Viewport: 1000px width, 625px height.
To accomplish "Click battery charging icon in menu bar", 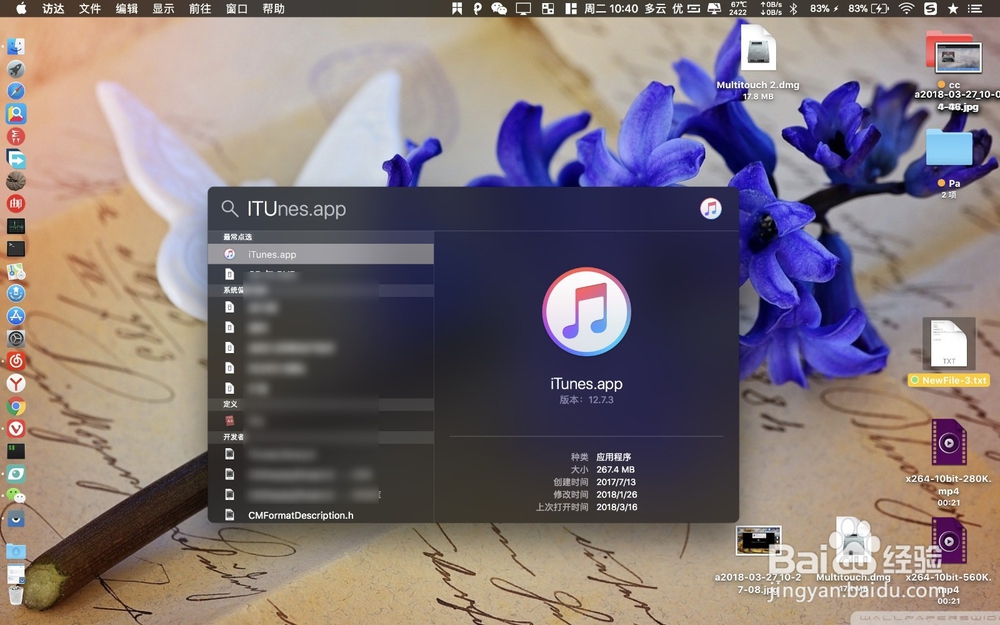I will 879,8.
